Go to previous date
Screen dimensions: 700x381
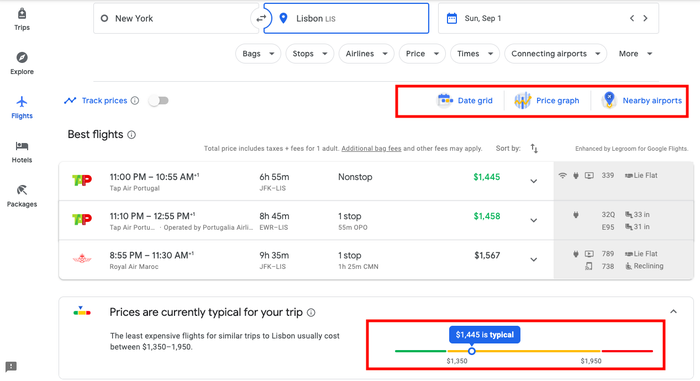(632, 18)
